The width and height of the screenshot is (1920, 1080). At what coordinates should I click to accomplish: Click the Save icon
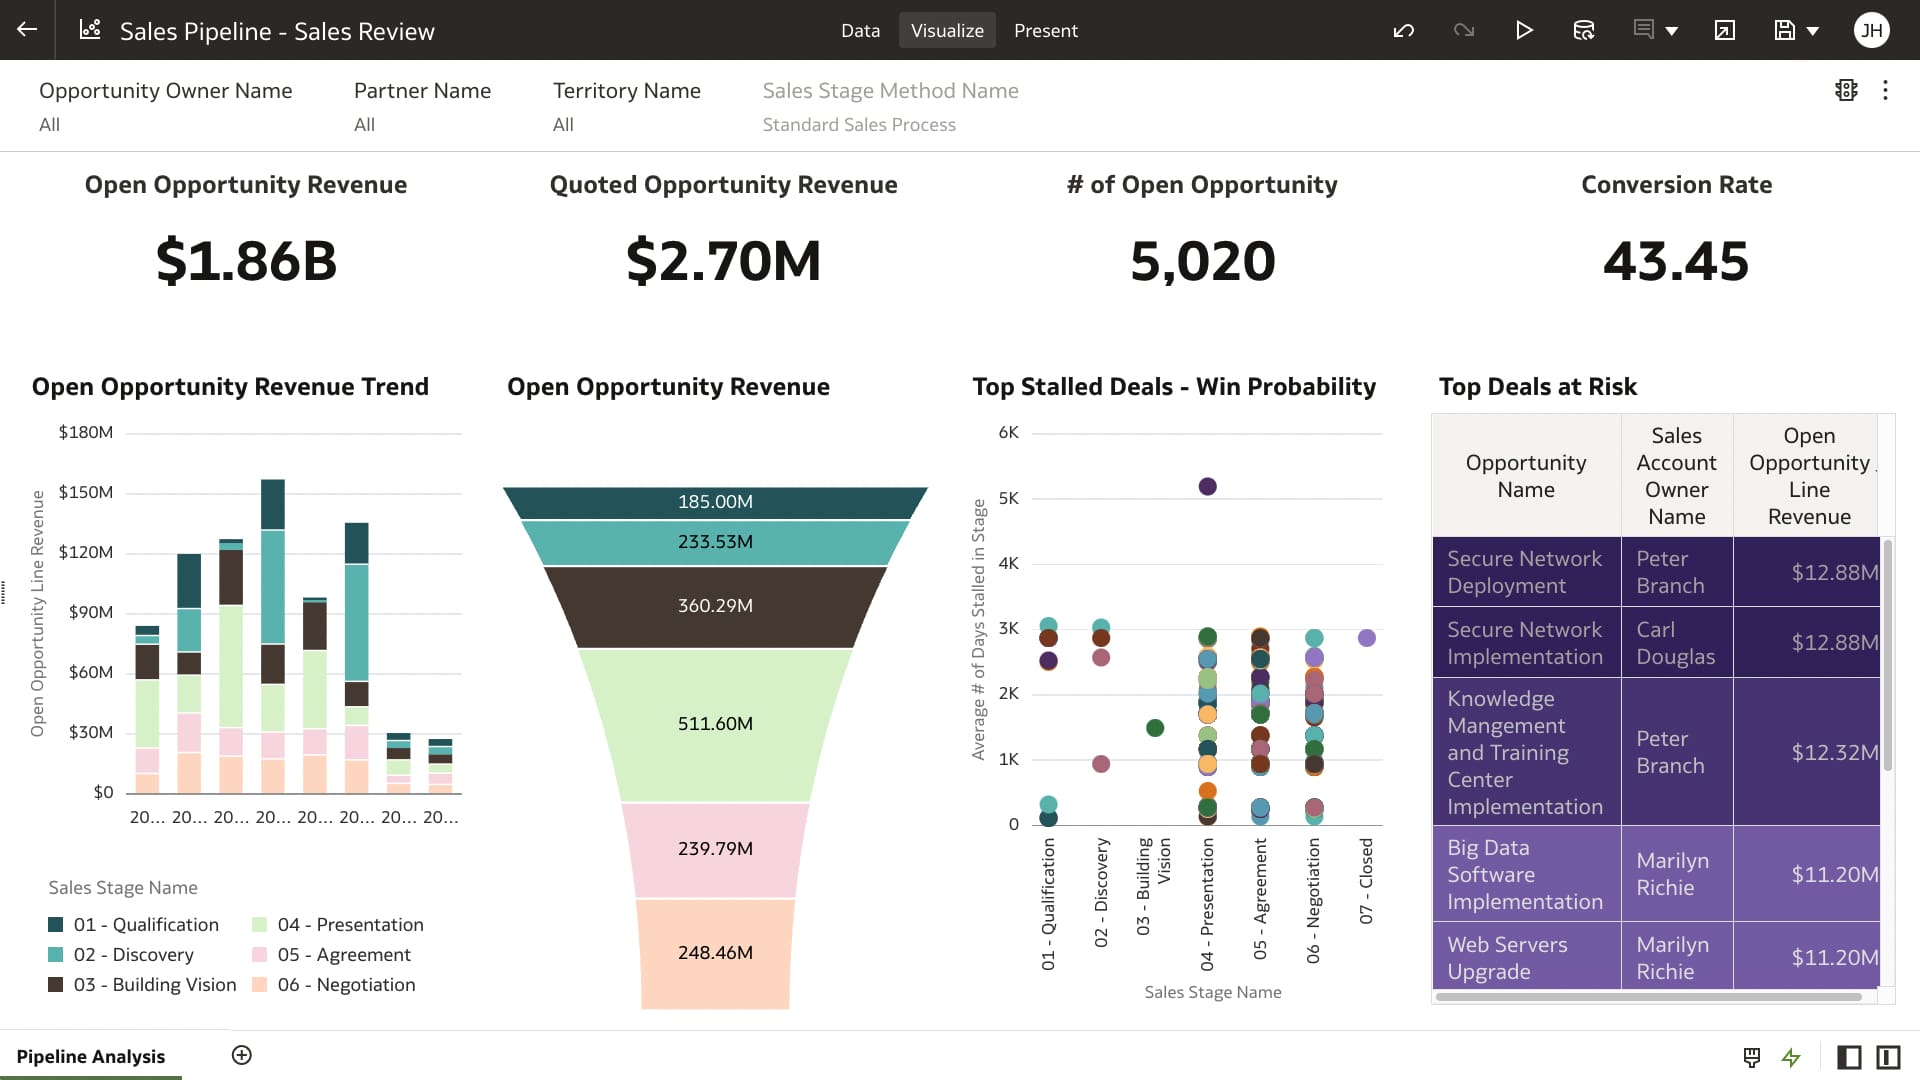(x=1784, y=30)
